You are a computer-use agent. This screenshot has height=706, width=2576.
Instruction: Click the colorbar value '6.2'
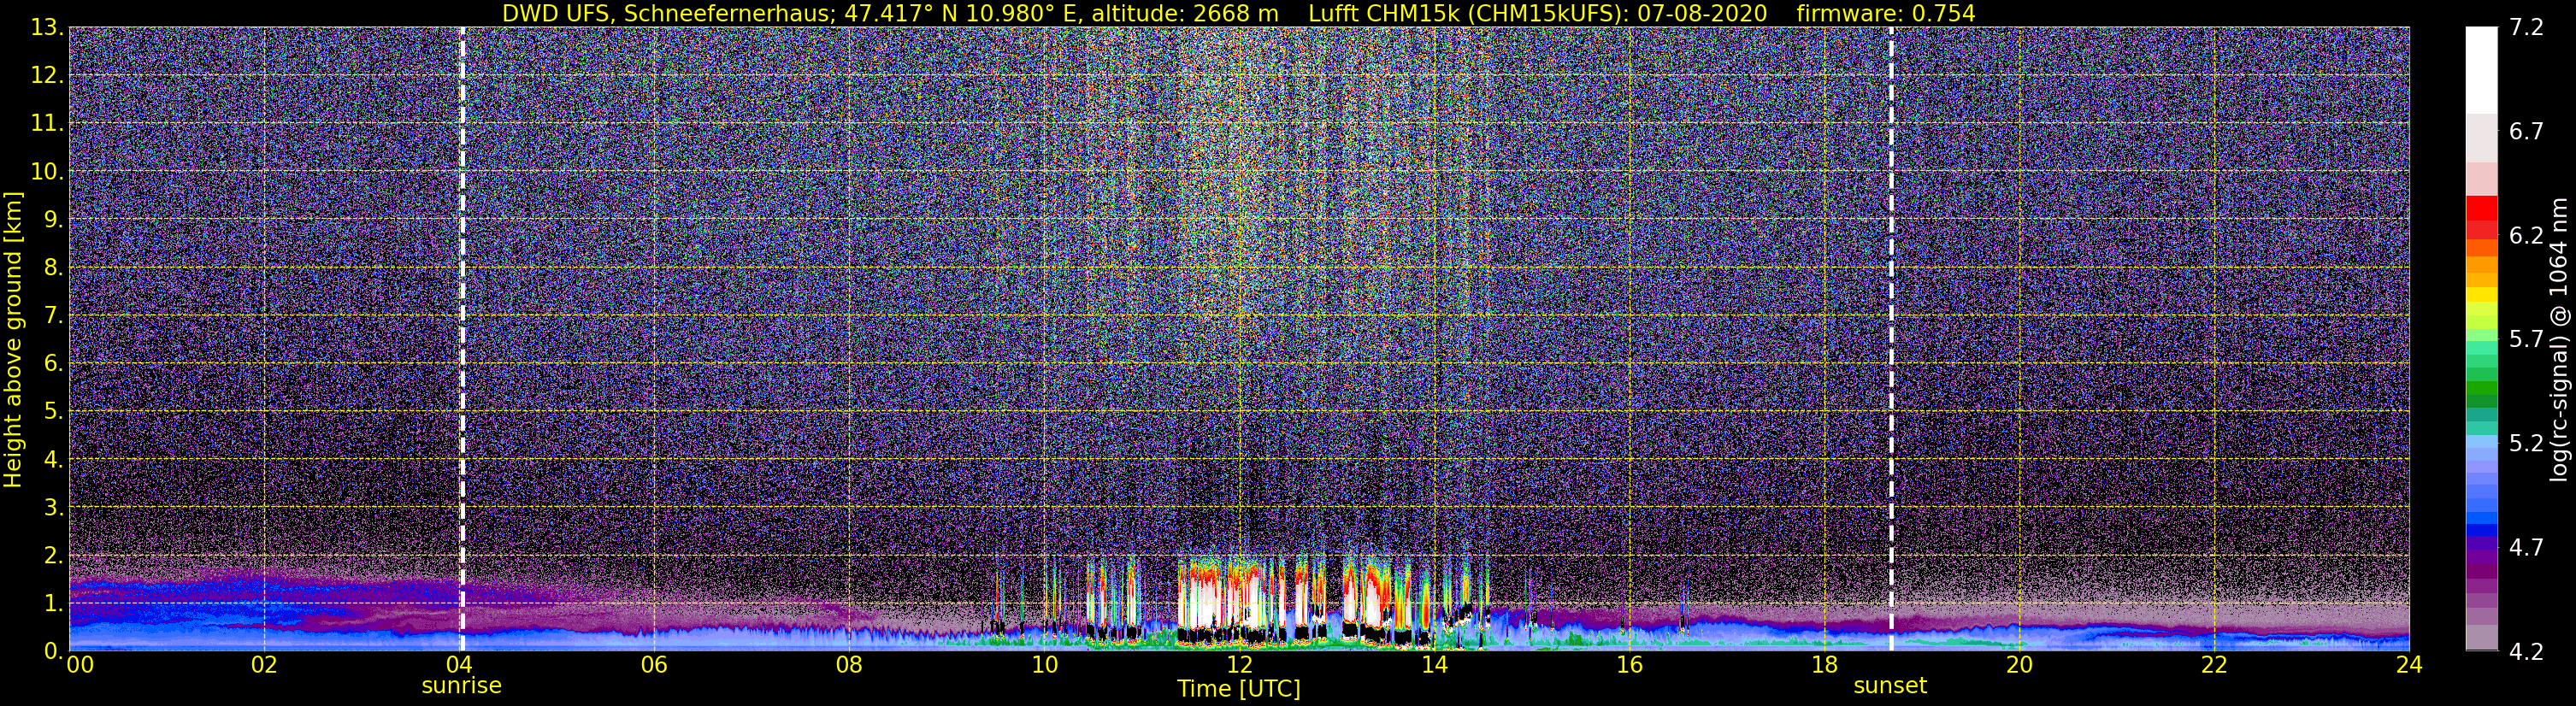pyautogui.click(x=2526, y=236)
